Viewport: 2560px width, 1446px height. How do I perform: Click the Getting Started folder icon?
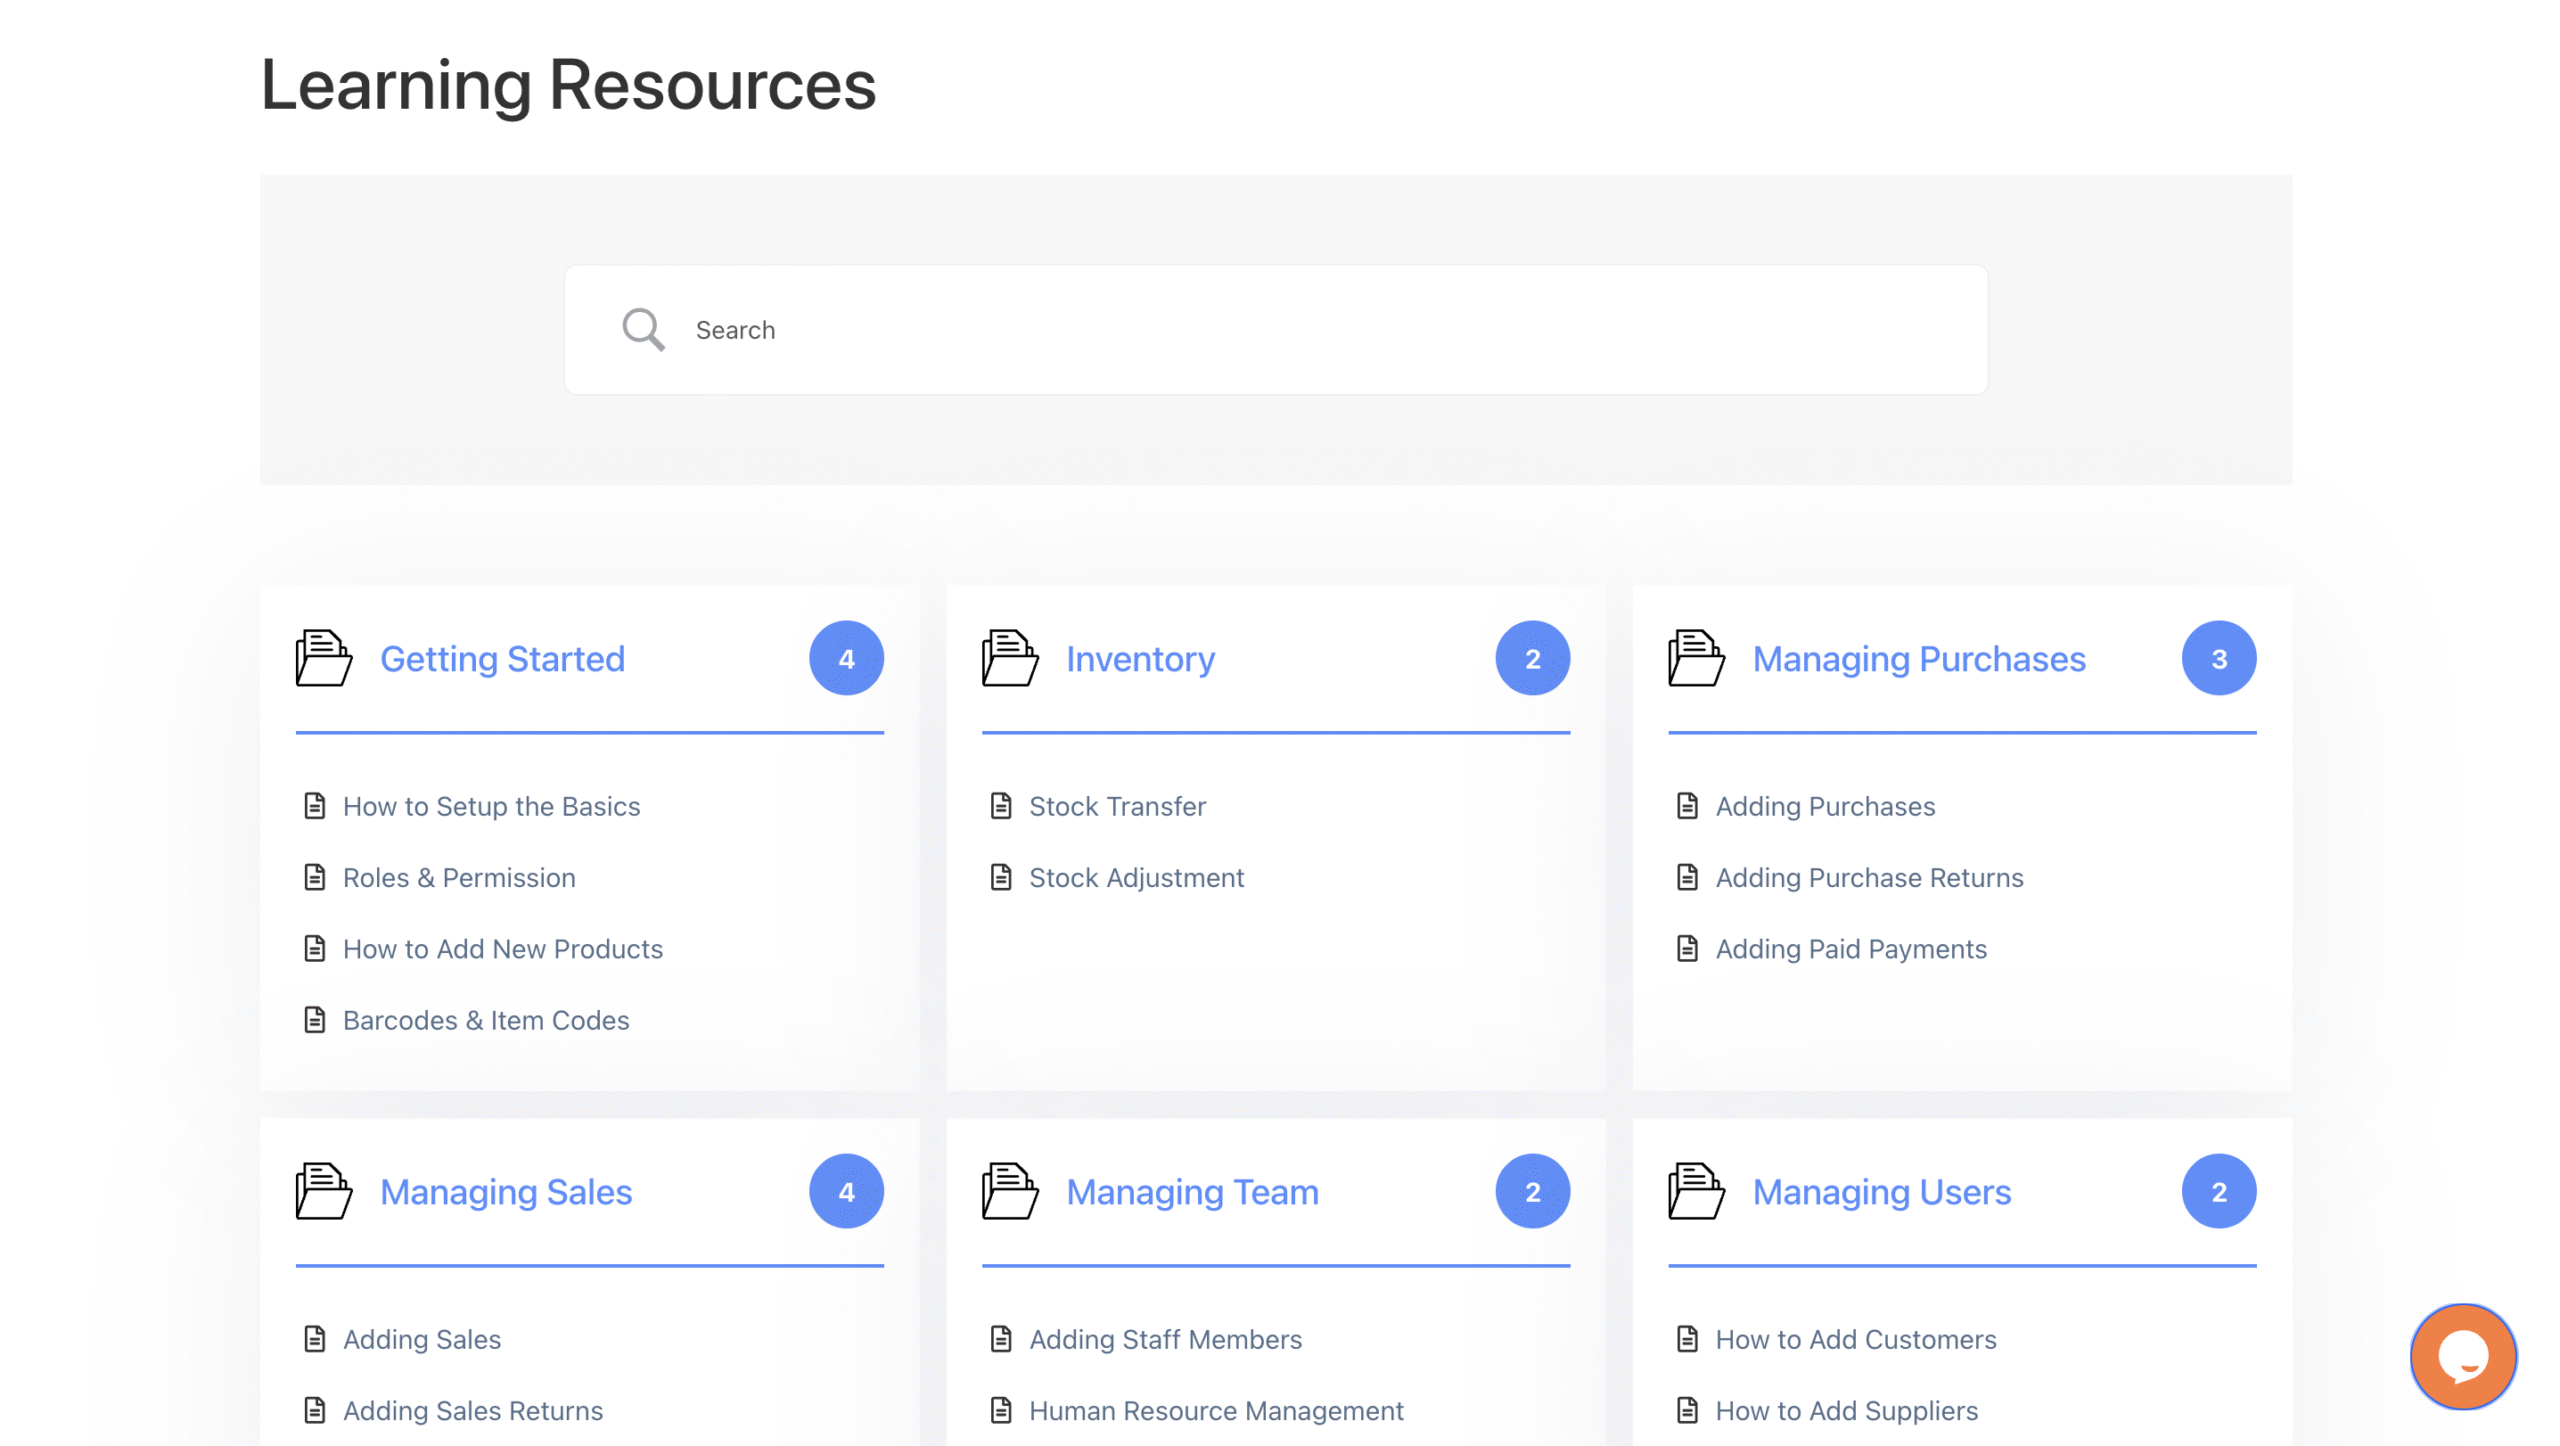(x=323, y=658)
